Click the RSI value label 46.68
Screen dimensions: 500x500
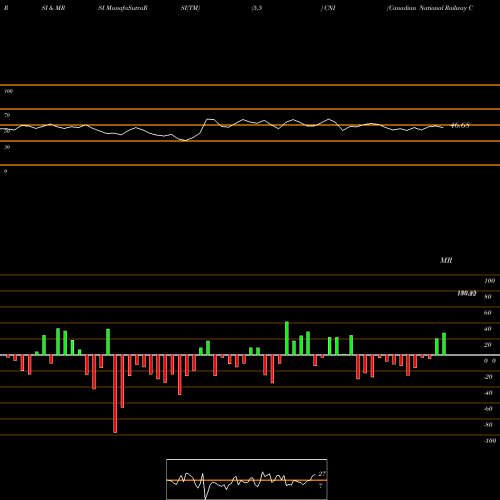click(x=460, y=125)
